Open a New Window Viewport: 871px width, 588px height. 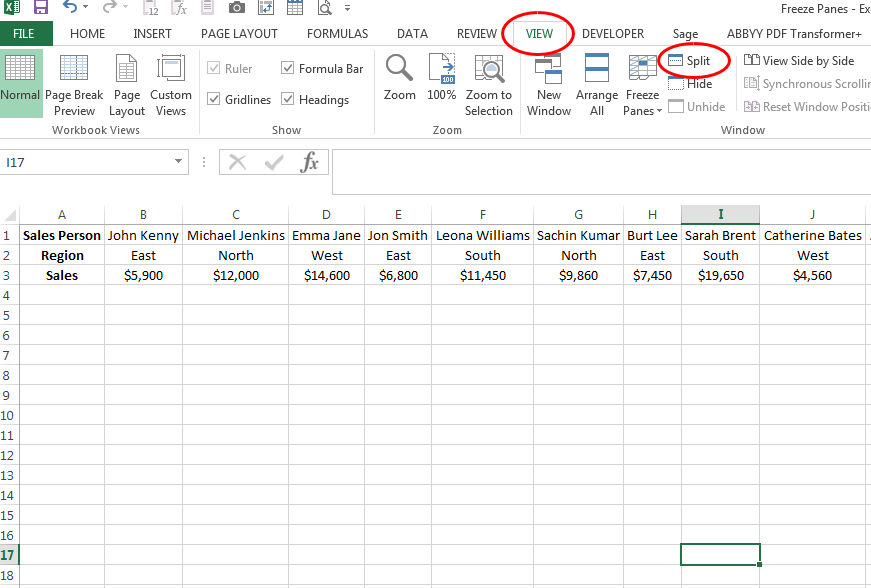pos(549,85)
